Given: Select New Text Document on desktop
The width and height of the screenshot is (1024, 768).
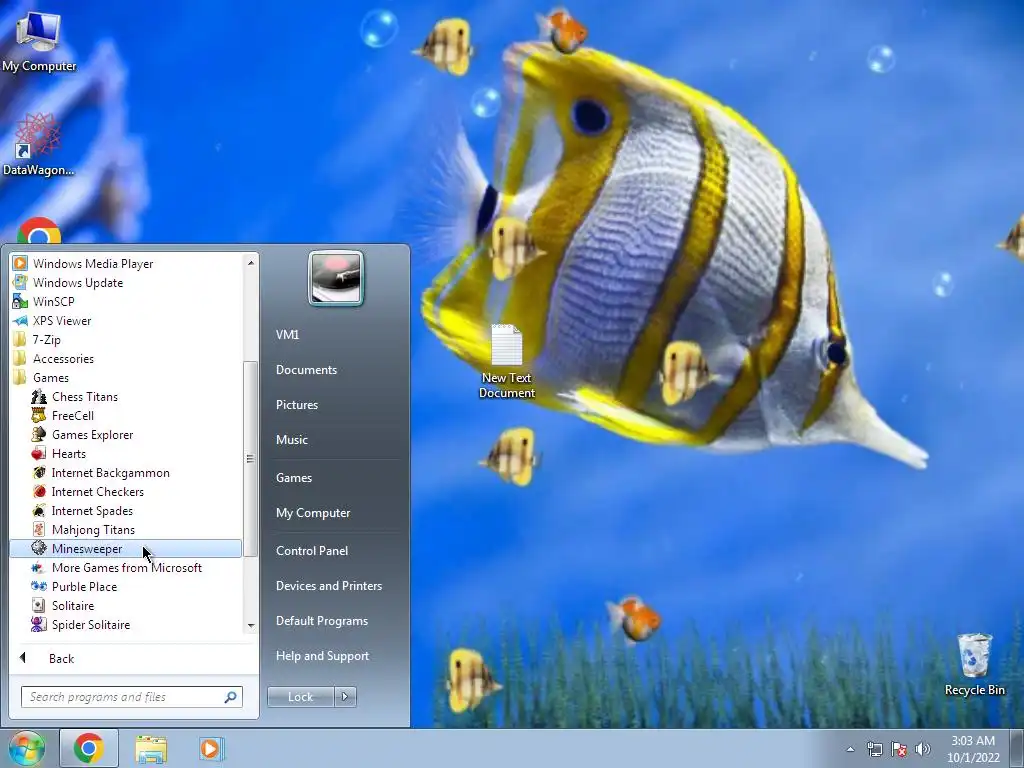Looking at the screenshot, I should [x=507, y=361].
